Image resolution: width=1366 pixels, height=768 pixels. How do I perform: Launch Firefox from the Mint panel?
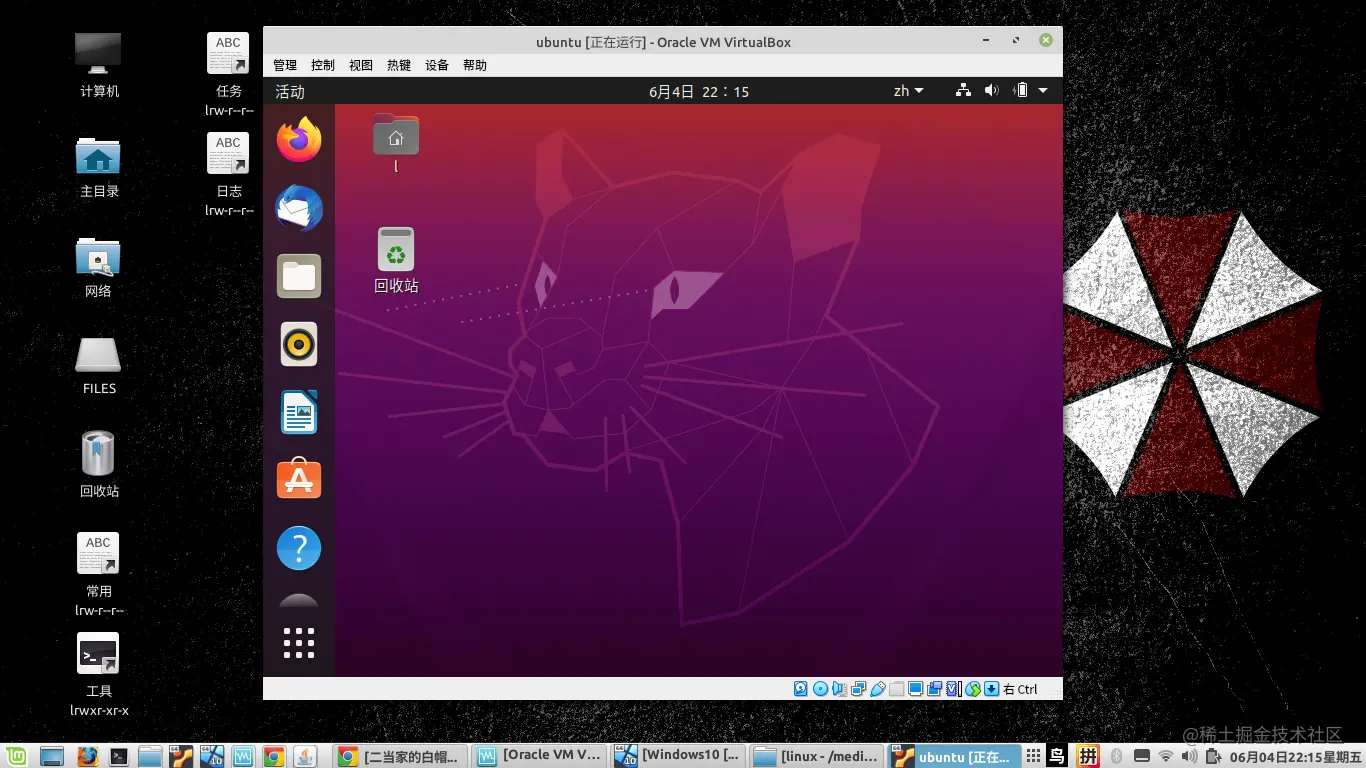[87, 756]
